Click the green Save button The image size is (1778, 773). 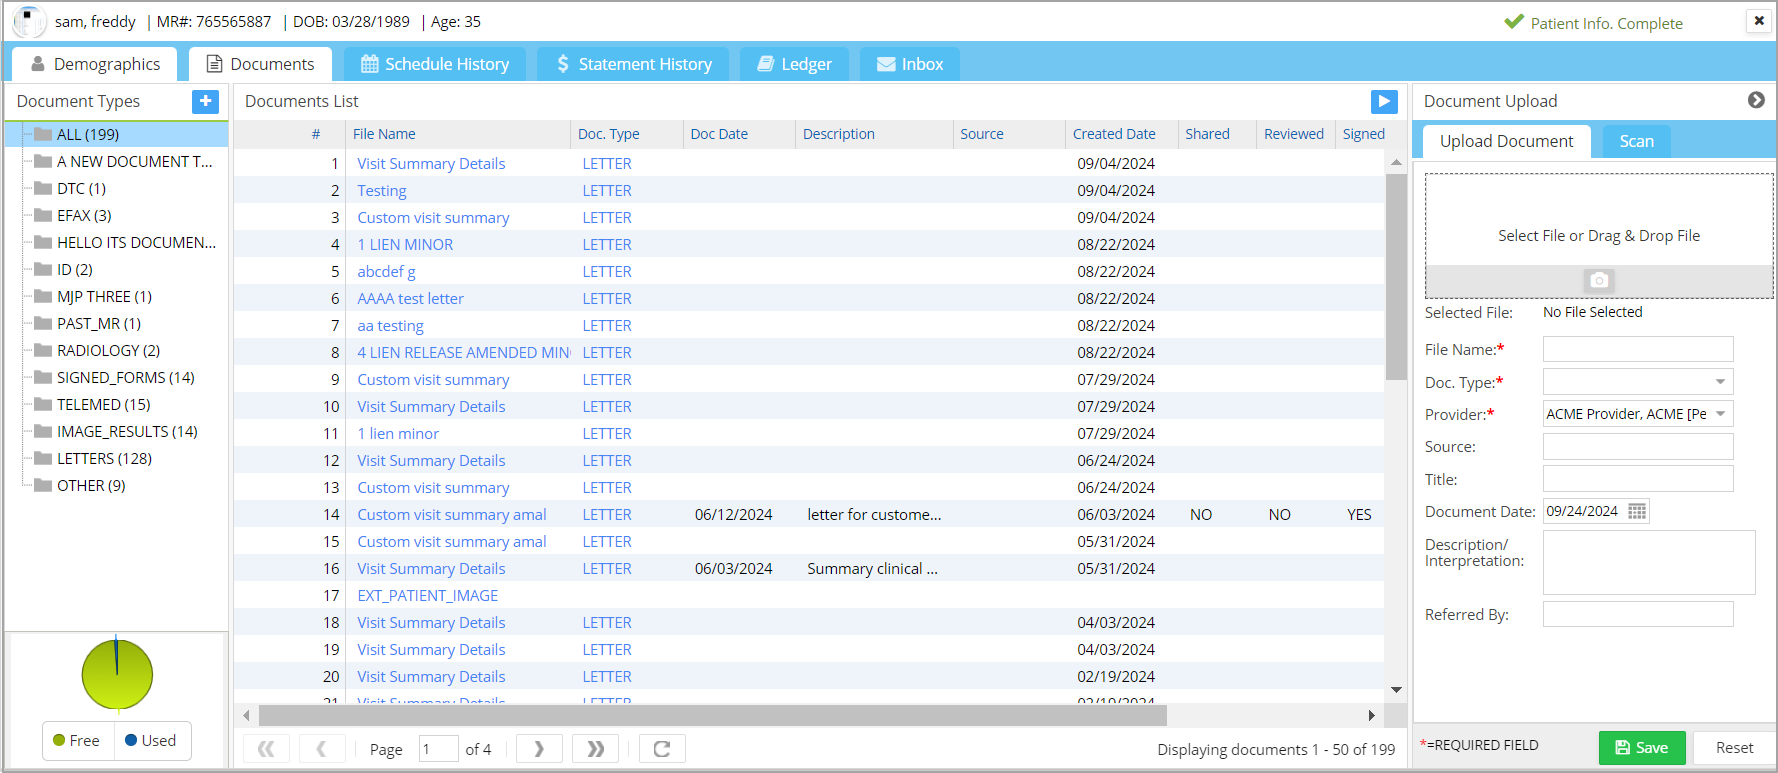1641,748
